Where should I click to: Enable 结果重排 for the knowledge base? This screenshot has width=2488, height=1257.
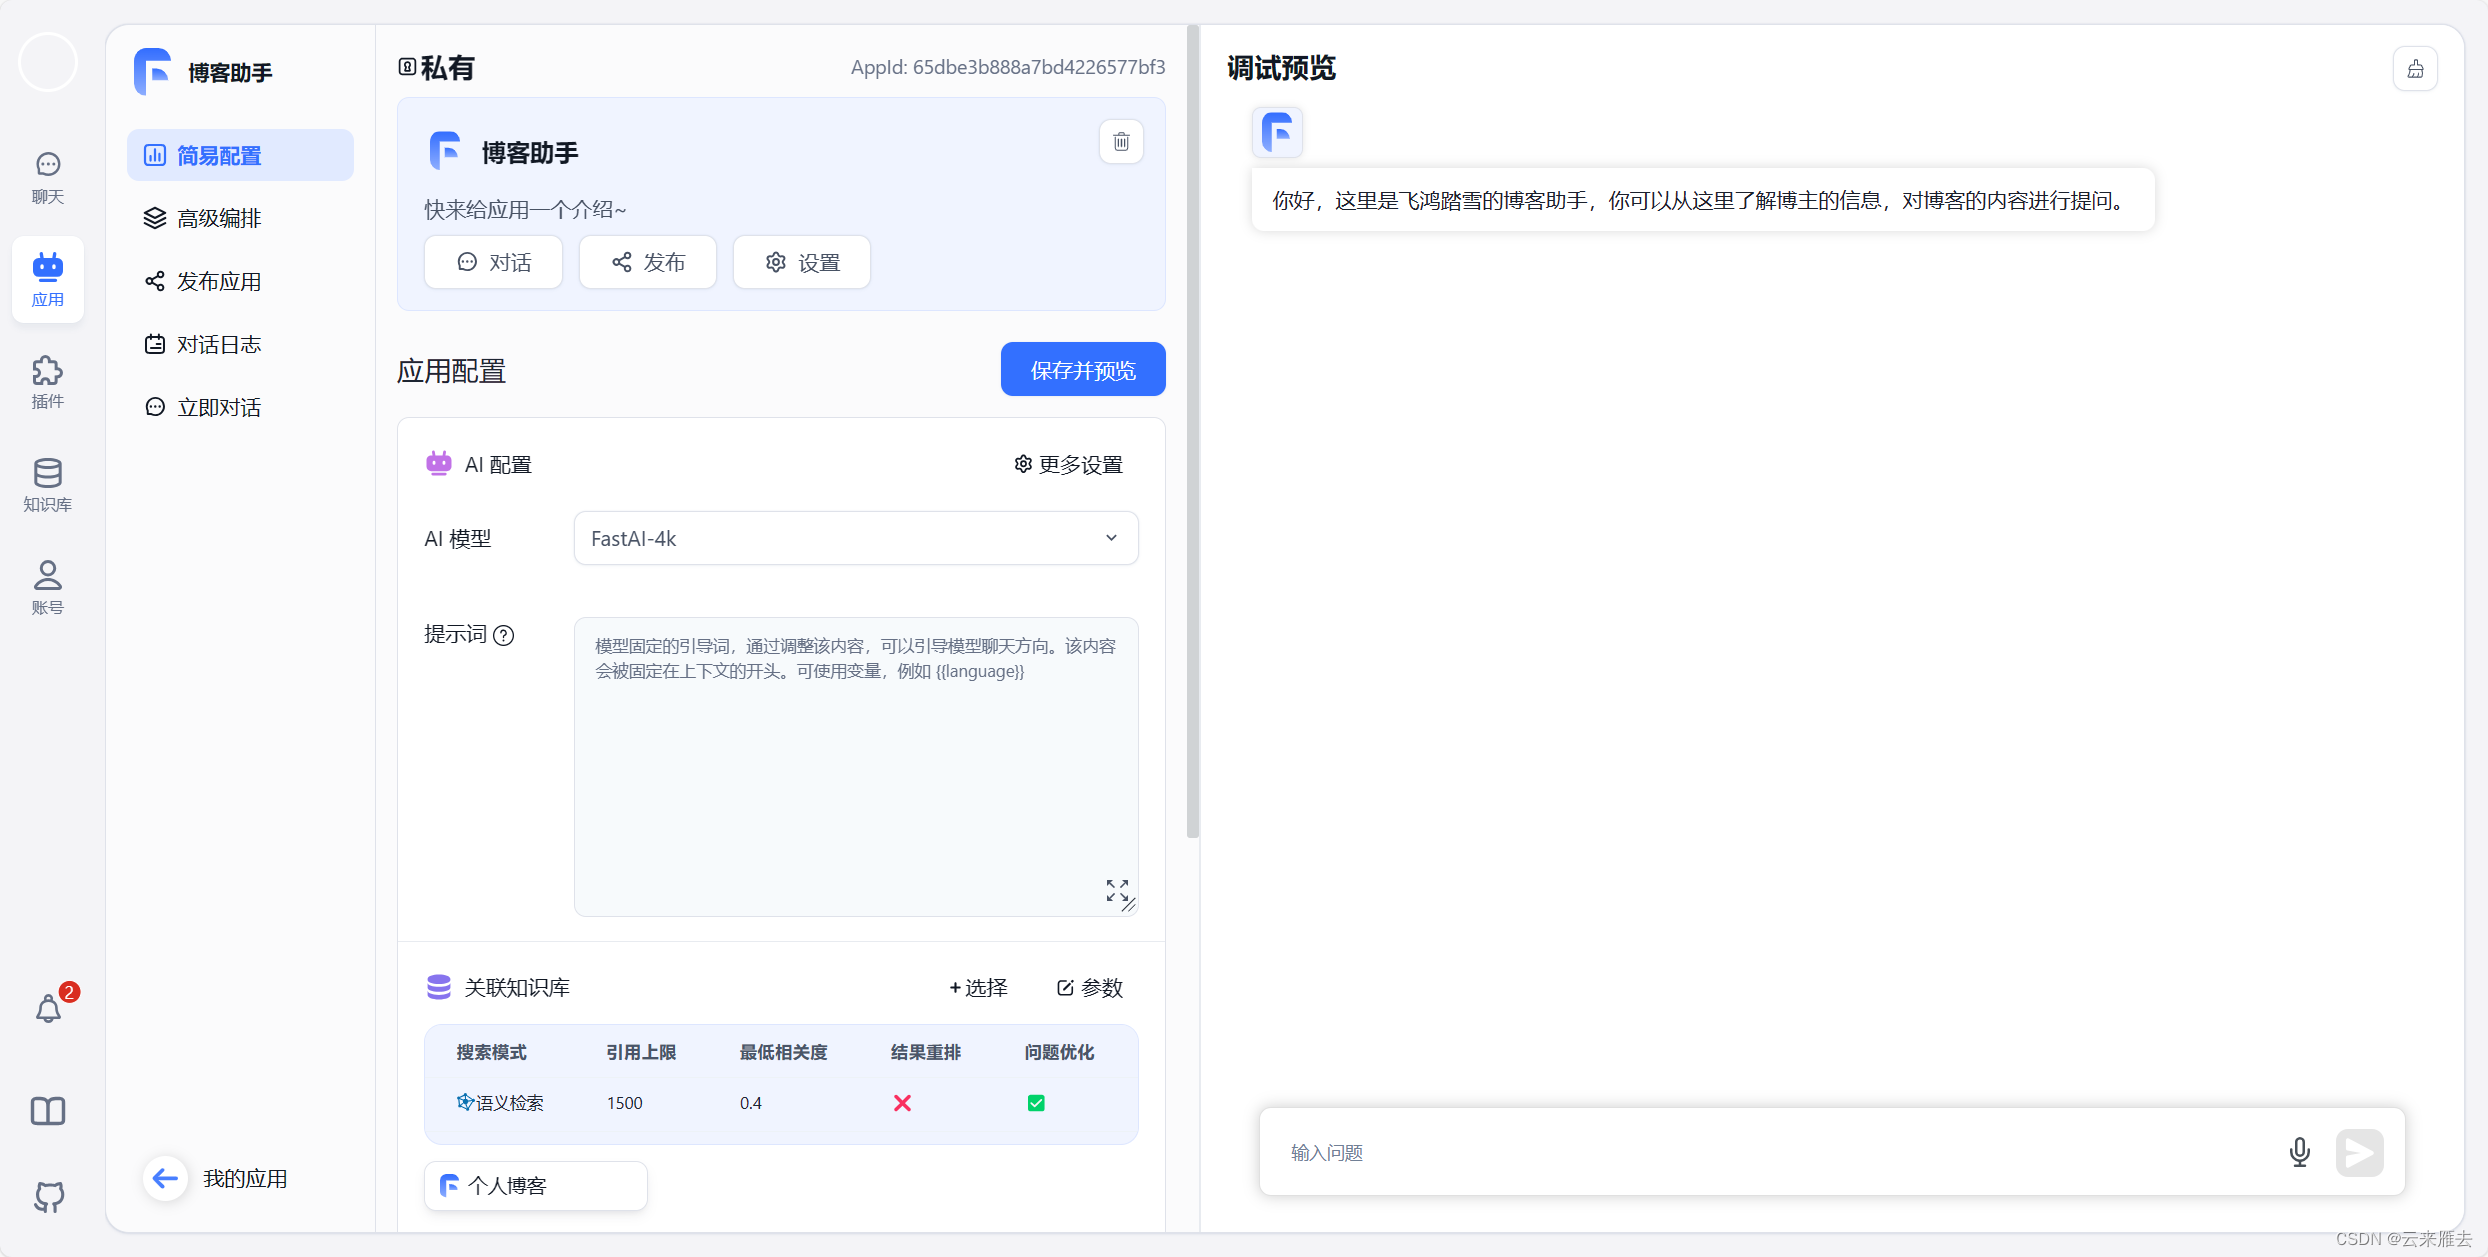[x=902, y=1102]
